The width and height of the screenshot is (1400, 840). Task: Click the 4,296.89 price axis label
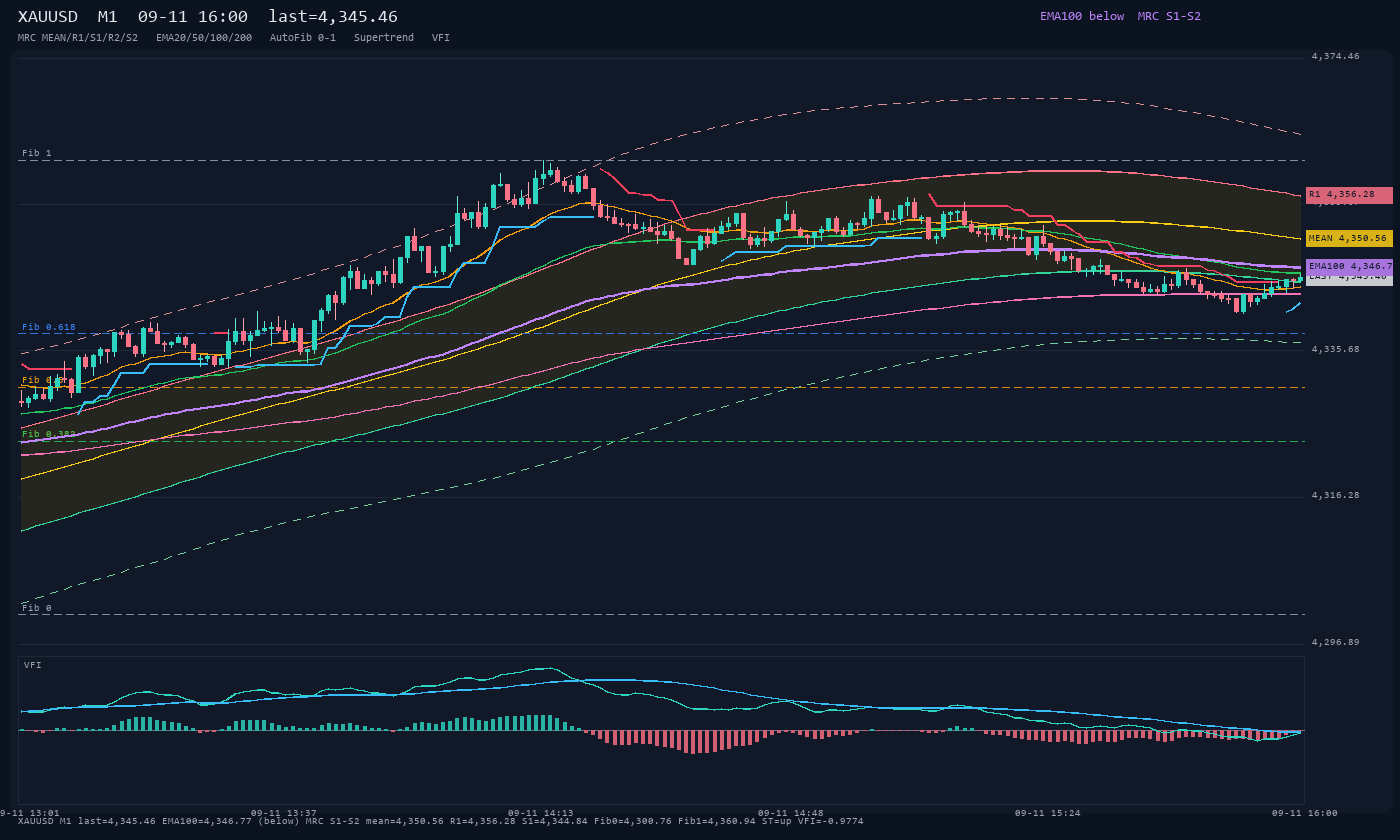(1336, 642)
